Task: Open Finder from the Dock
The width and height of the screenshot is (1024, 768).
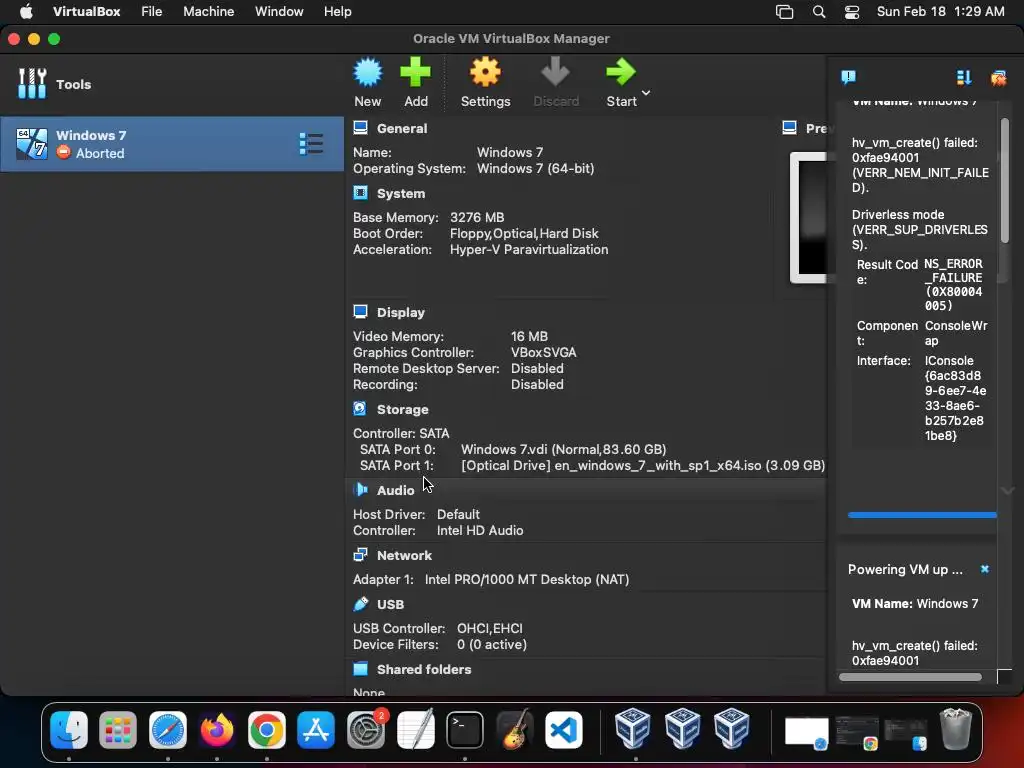Action: click(69, 729)
